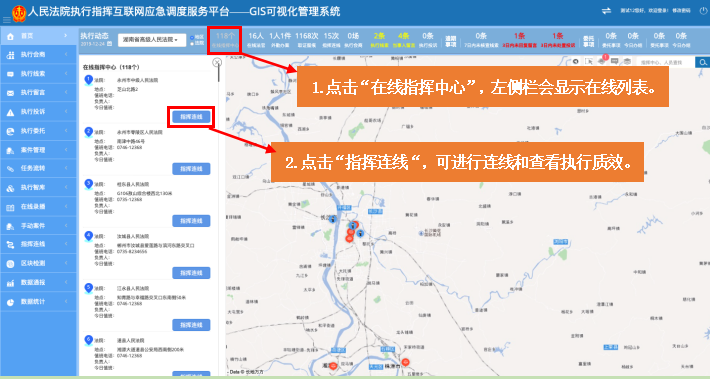
Task: Open the 首页 home icon in sidebar
Action: (x=10, y=36)
